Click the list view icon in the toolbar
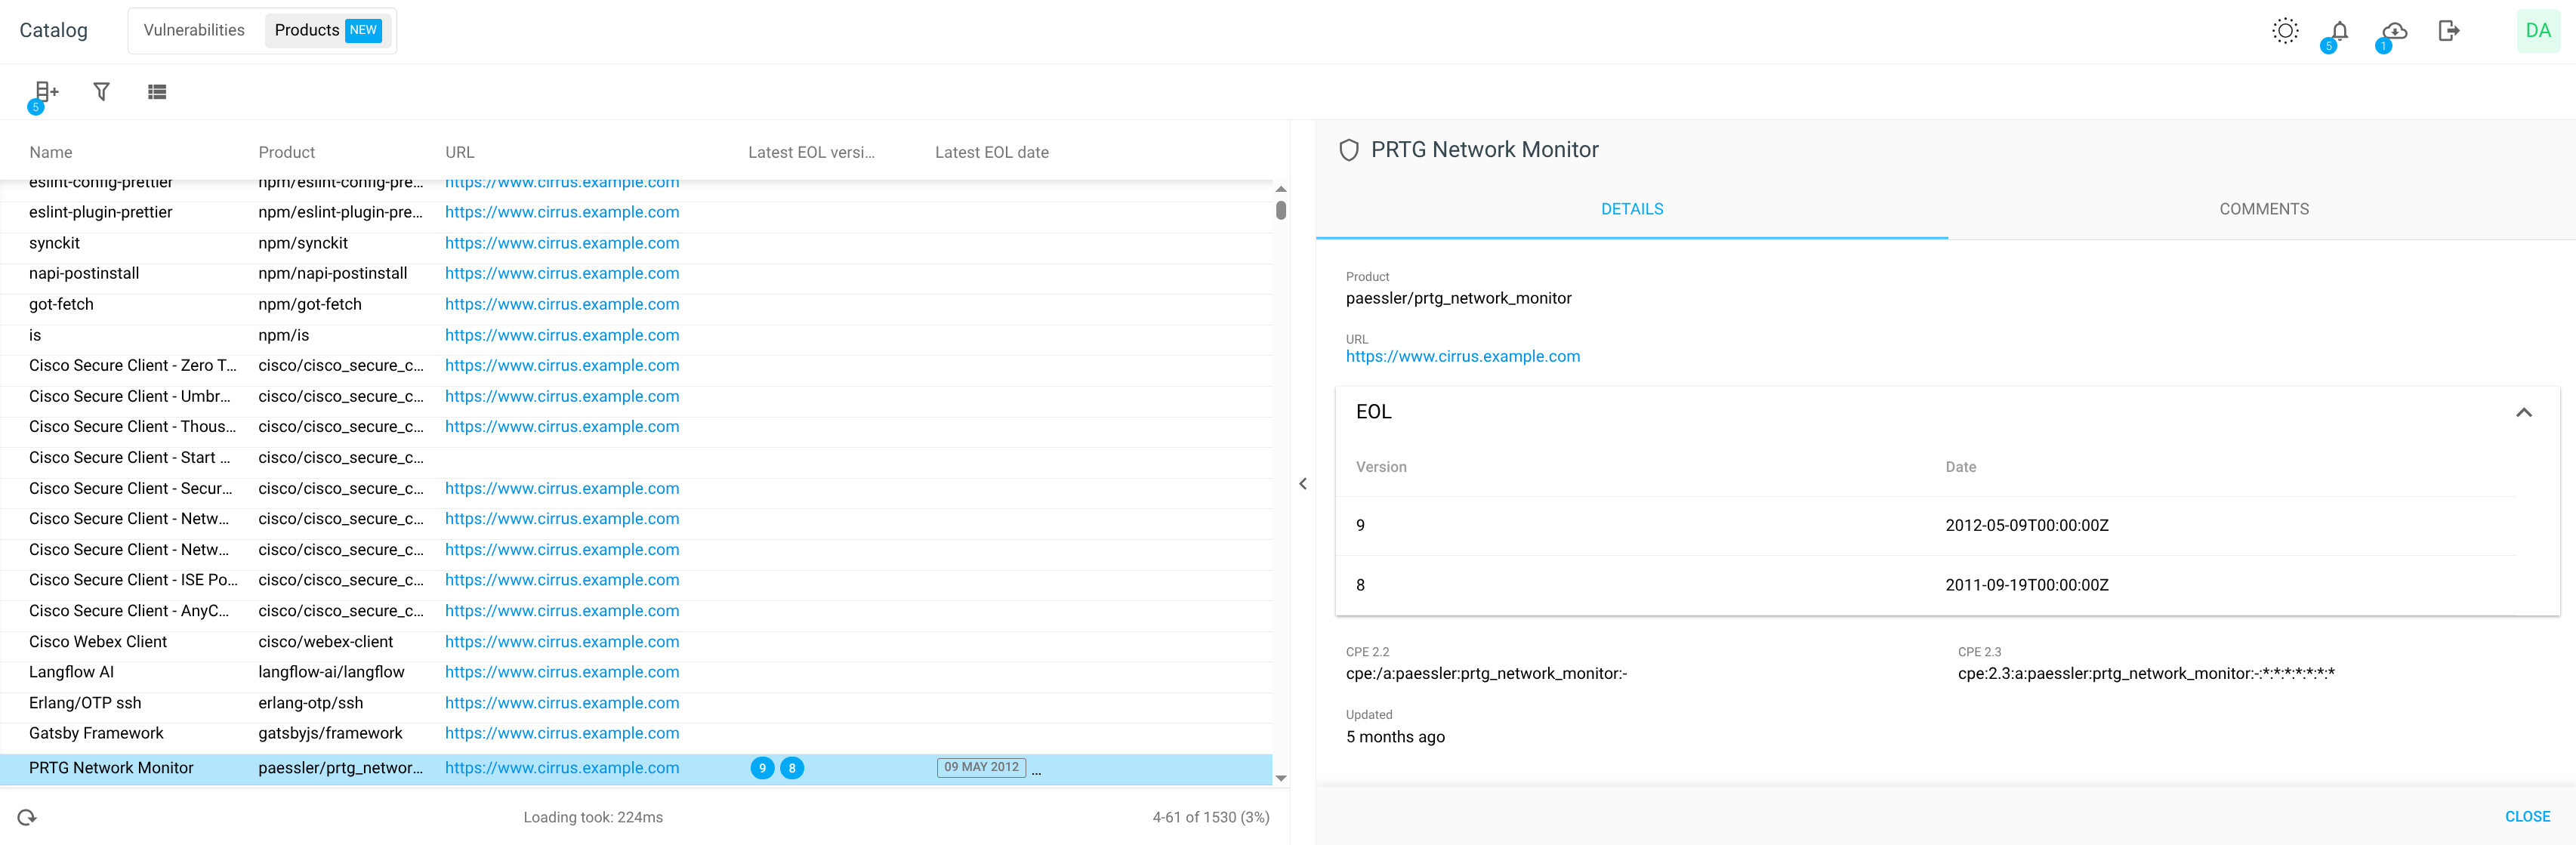The width and height of the screenshot is (2576, 845). coord(157,91)
